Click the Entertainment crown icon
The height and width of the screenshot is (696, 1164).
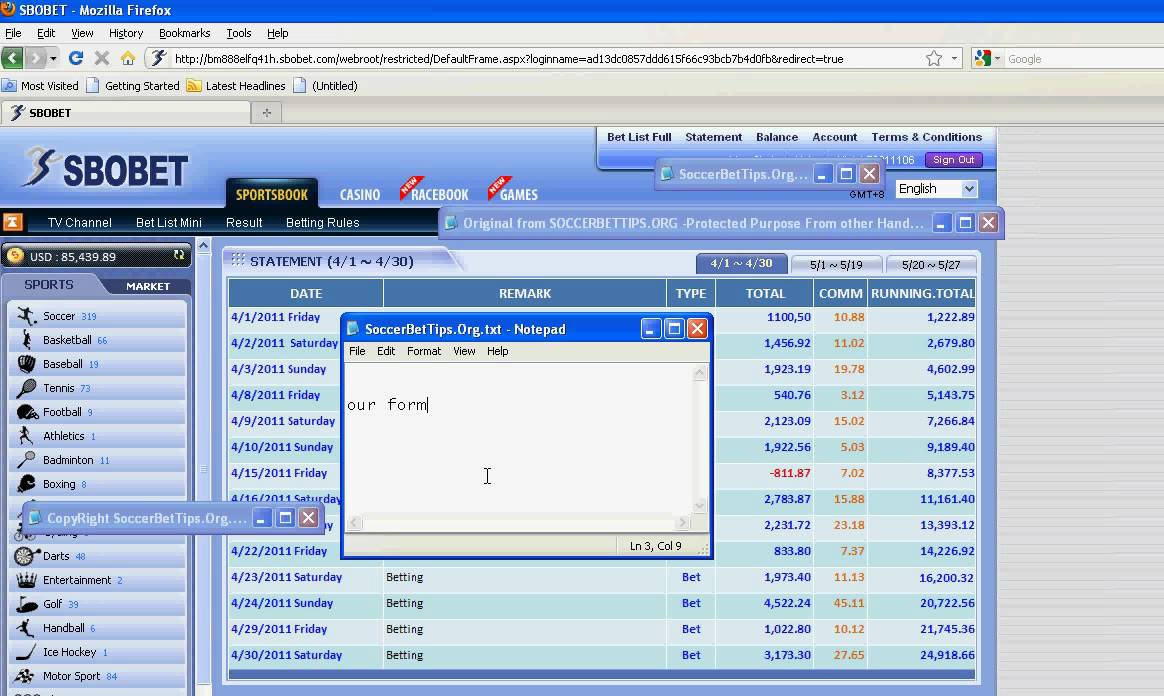(x=26, y=580)
